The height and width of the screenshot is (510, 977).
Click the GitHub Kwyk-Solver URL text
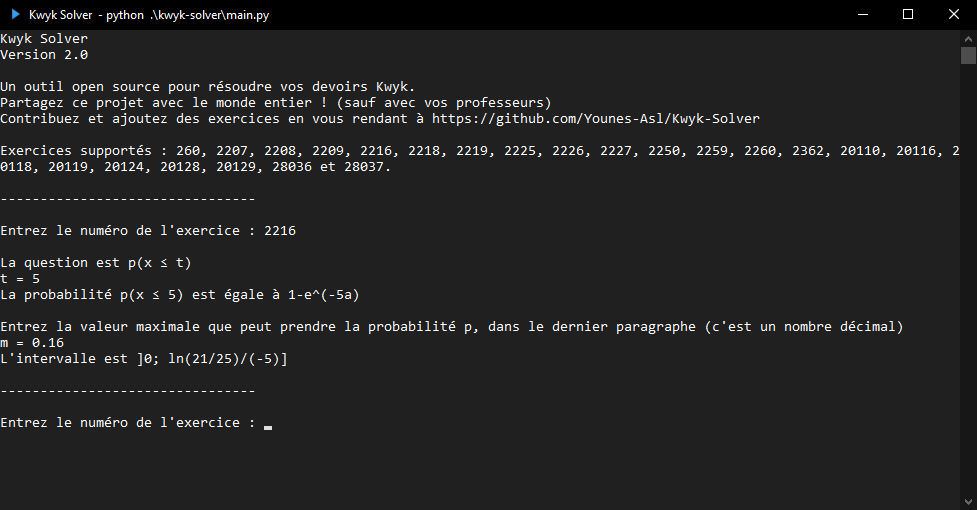[596, 118]
